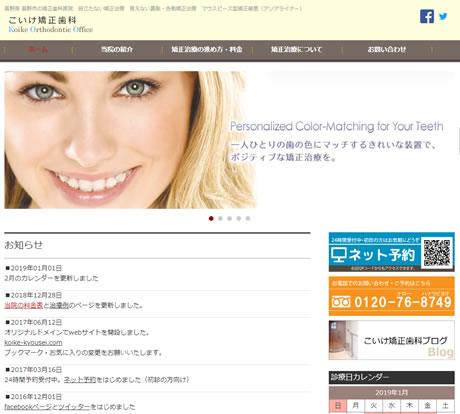Select the fifth carousel dot
This screenshot has width=460, height=414.
[x=248, y=218]
